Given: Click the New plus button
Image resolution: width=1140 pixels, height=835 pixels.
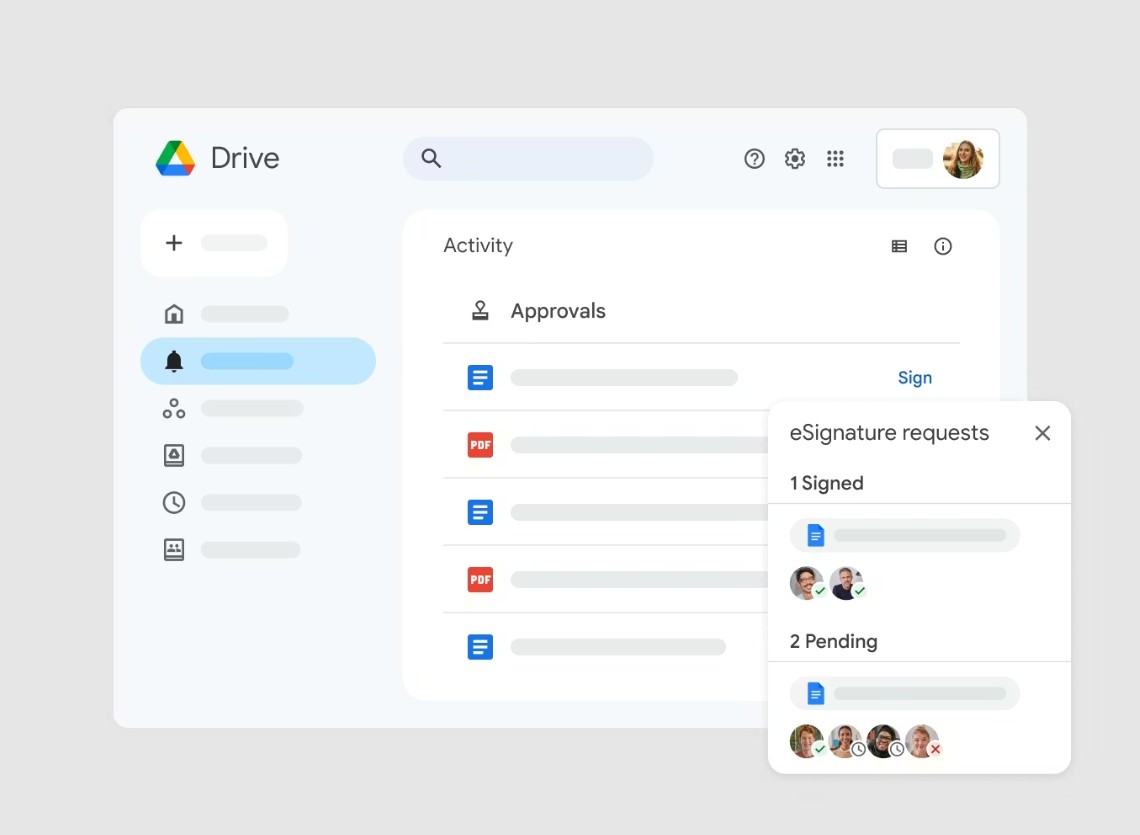Looking at the screenshot, I should click(x=214, y=243).
